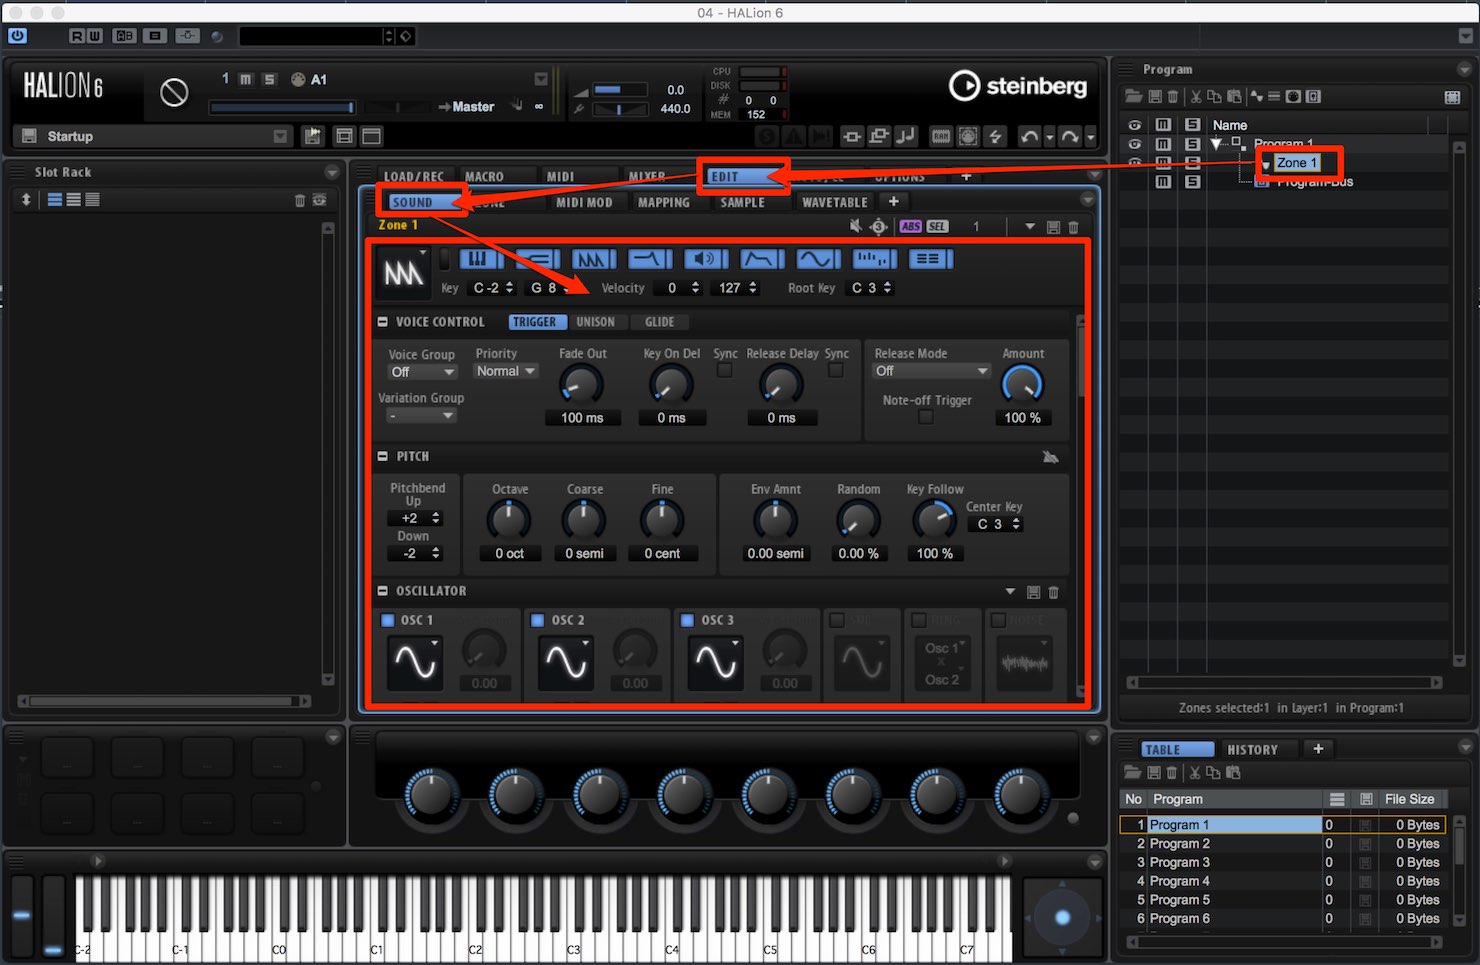1480x965 pixels.
Task: Click the OSC 1 sine waveform selector
Action: tap(415, 662)
